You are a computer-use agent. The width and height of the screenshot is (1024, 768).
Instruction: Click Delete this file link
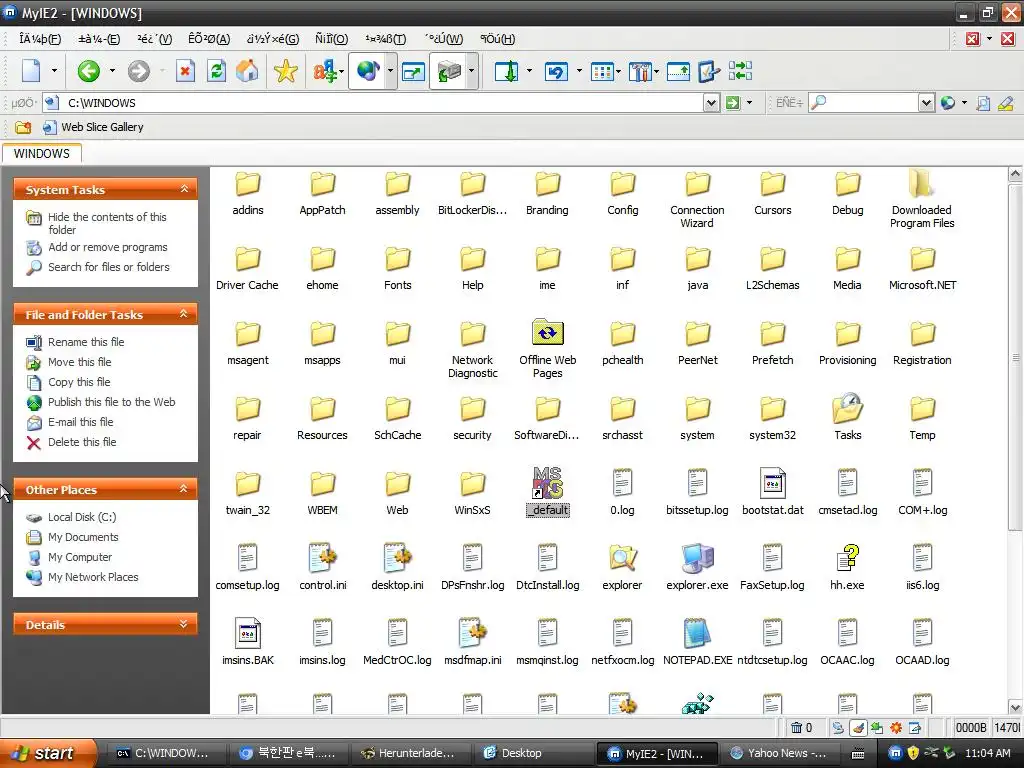pos(82,442)
